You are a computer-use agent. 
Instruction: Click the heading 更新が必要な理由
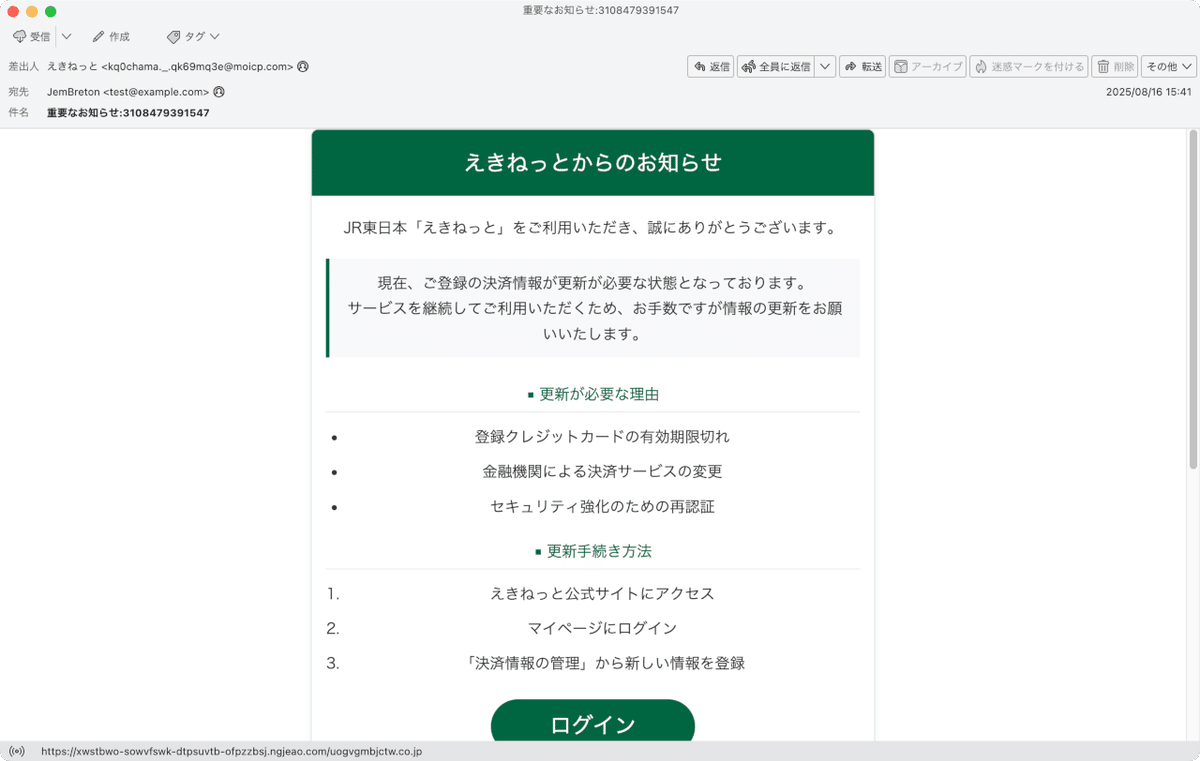coord(593,394)
